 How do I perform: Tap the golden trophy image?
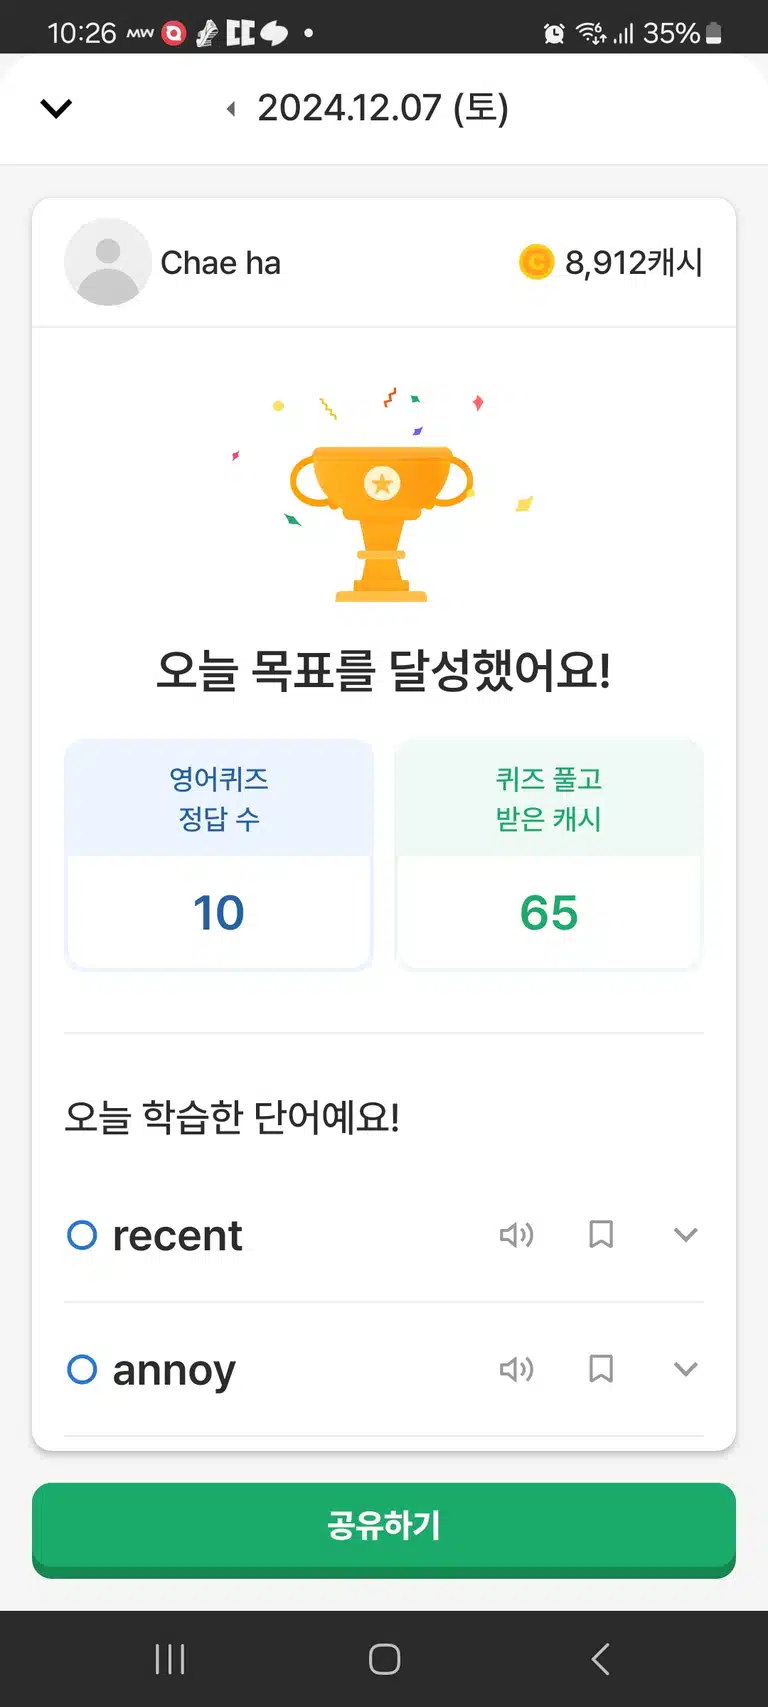point(381,522)
